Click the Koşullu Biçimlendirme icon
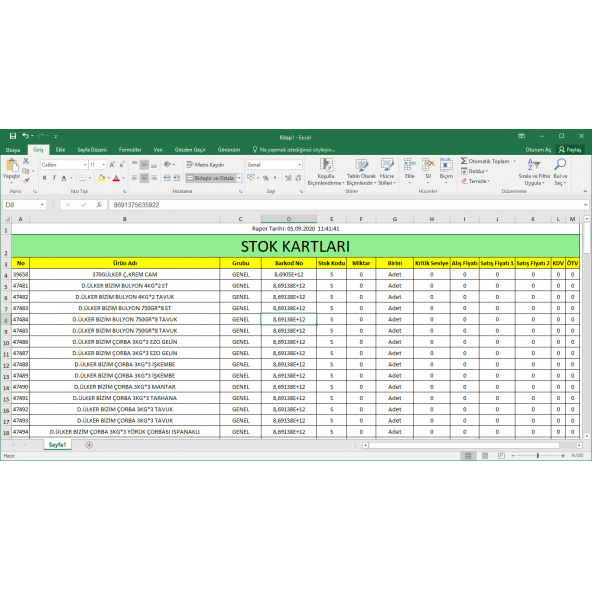This screenshot has height=592, width=592. [x=326, y=165]
